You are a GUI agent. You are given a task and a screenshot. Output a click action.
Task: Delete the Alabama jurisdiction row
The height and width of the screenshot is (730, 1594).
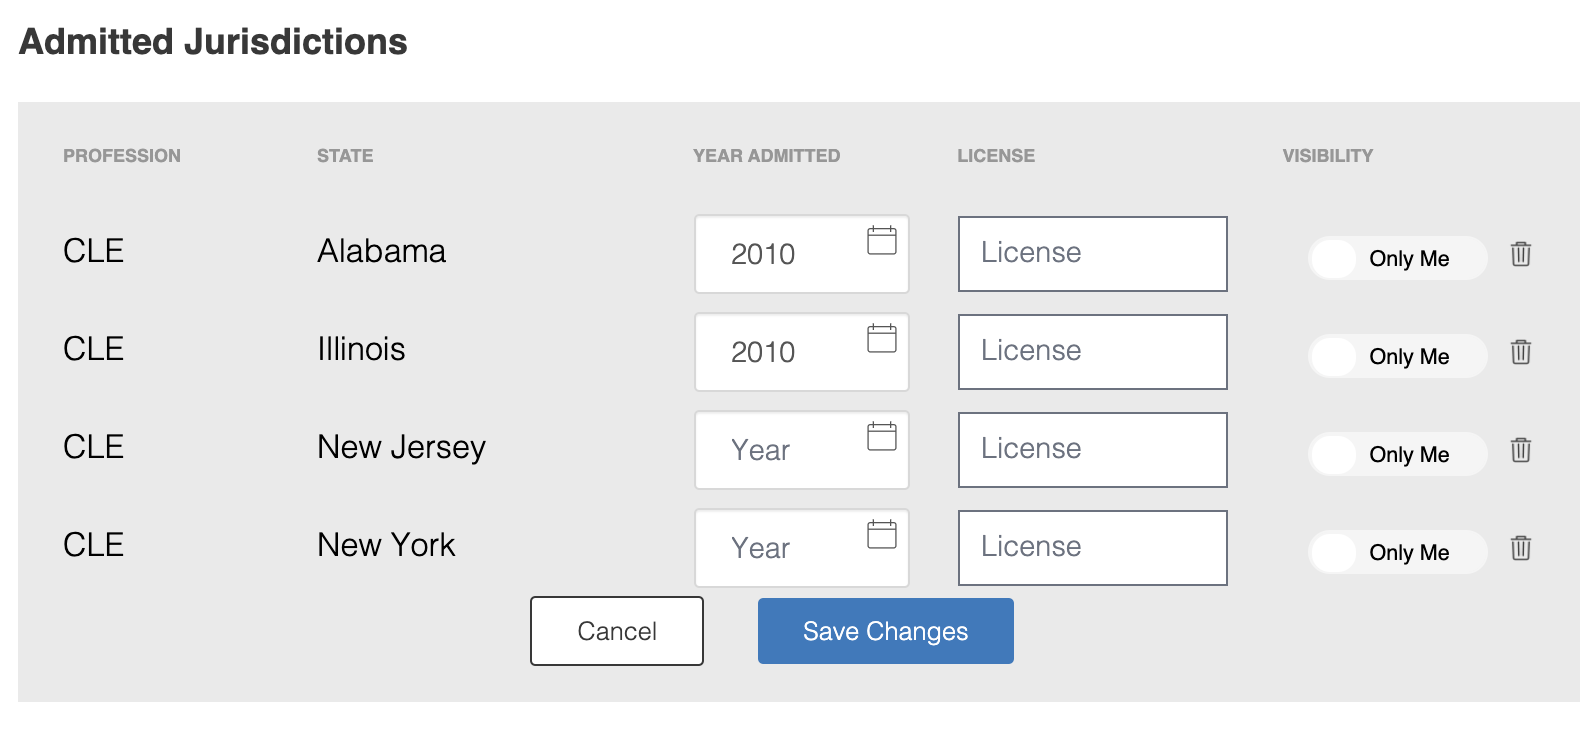(1521, 255)
